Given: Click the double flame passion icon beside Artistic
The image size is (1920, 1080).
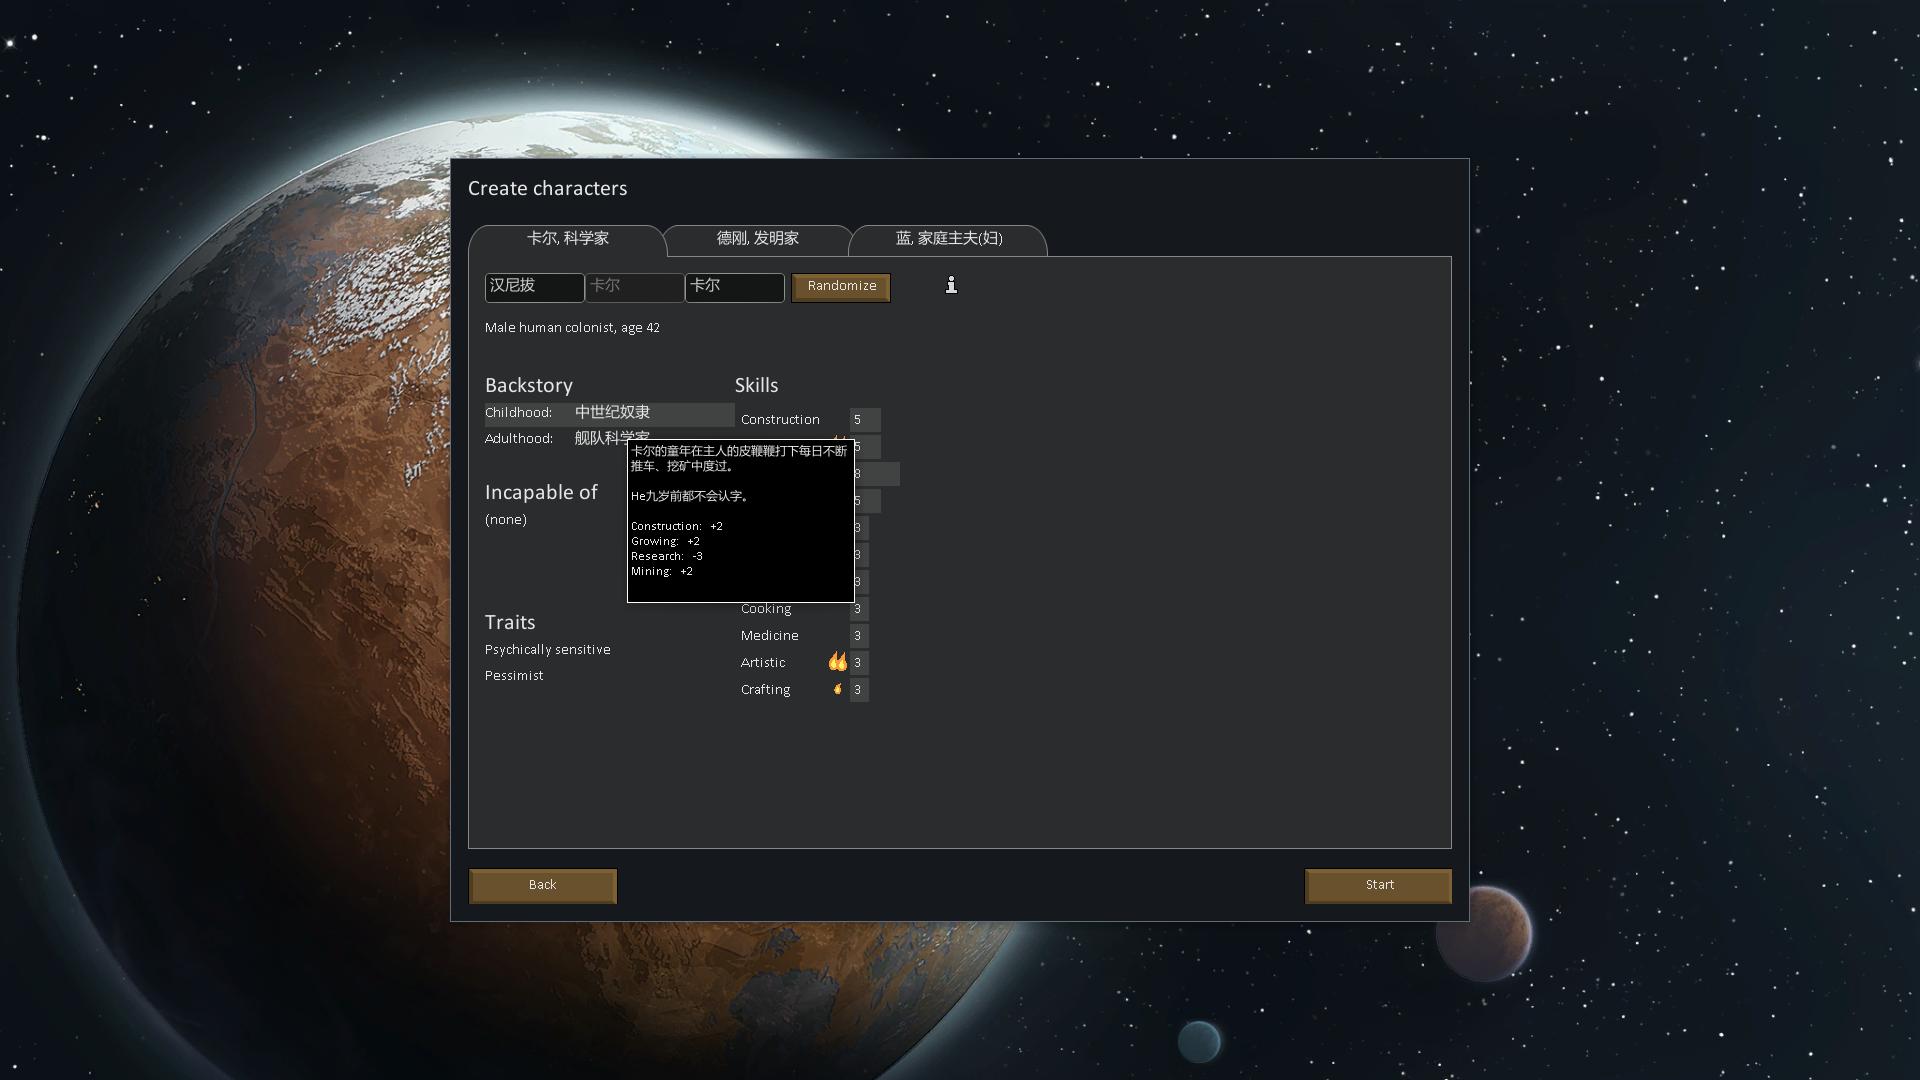Looking at the screenshot, I should 837,662.
